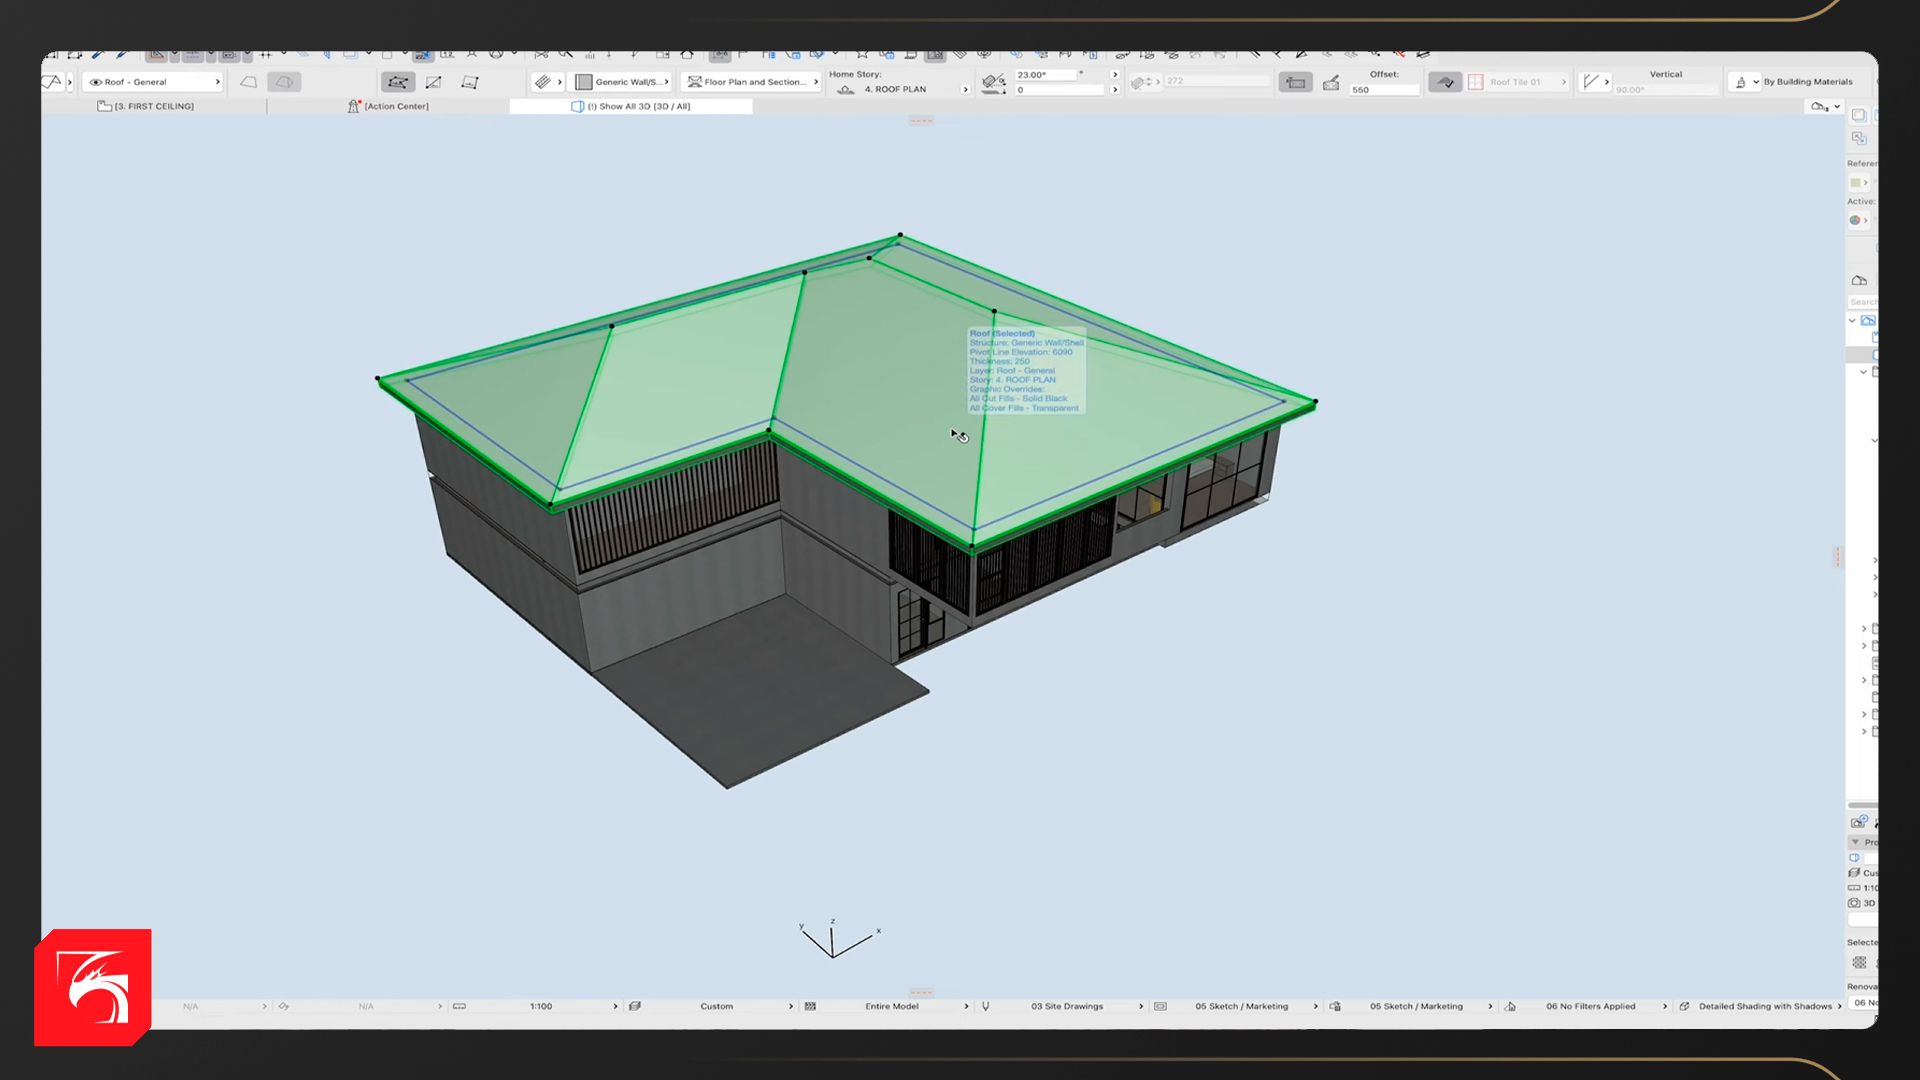Select the single-plane roof construction method
The height and width of the screenshot is (1080, 1920).
(248, 82)
